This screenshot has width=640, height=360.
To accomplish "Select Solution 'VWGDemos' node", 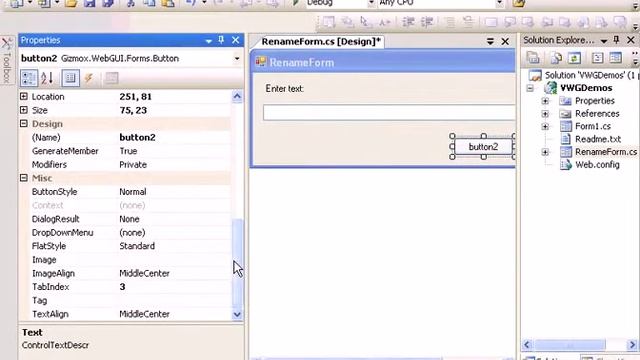I will 584,75.
